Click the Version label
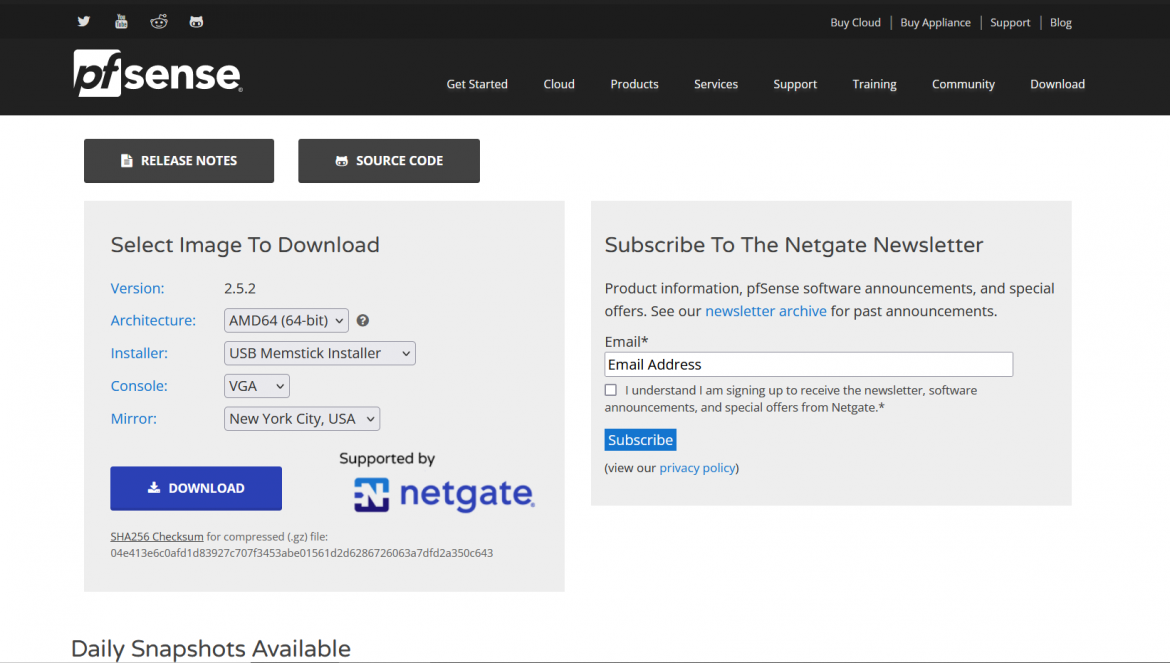Viewport: 1170px width, 663px height. 137,288
